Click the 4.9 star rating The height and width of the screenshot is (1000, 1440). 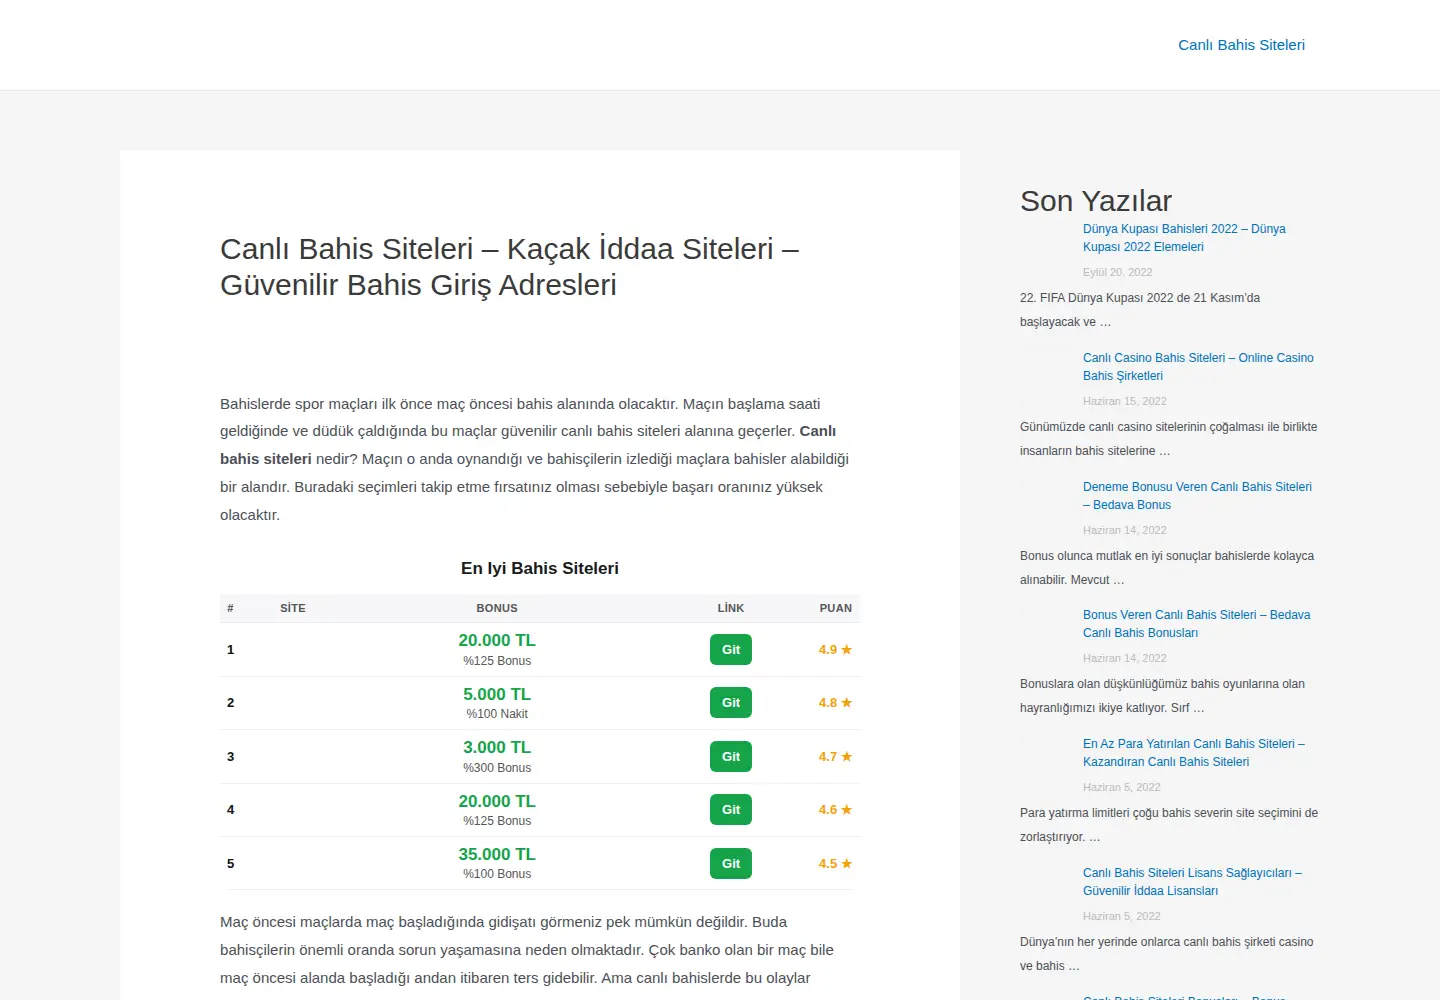click(x=835, y=650)
